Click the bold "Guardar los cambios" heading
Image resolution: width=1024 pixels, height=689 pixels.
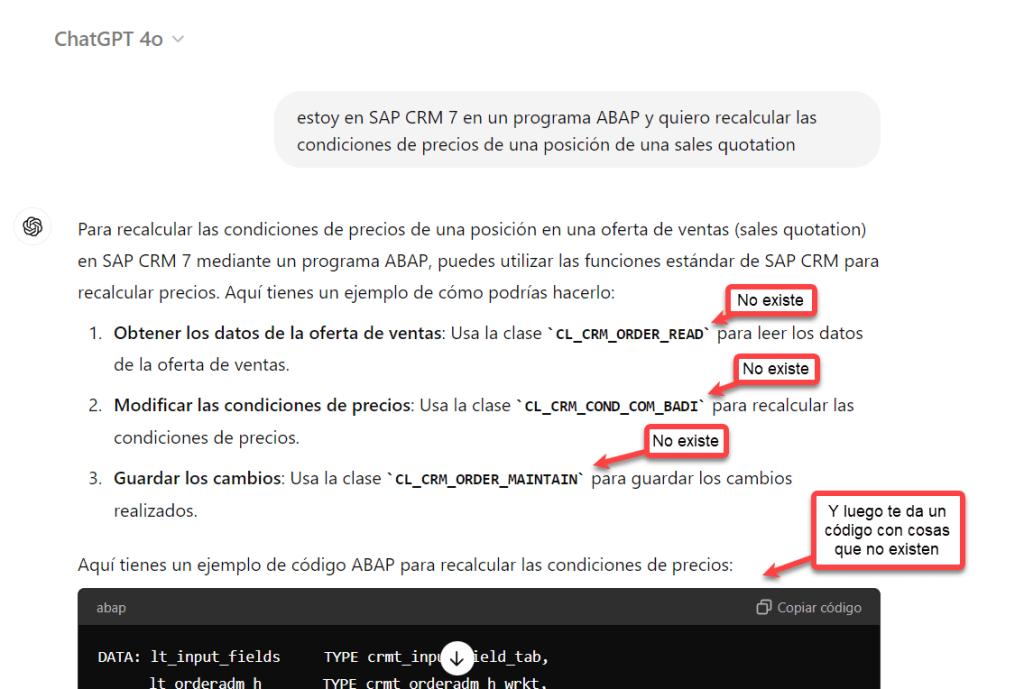[199, 478]
